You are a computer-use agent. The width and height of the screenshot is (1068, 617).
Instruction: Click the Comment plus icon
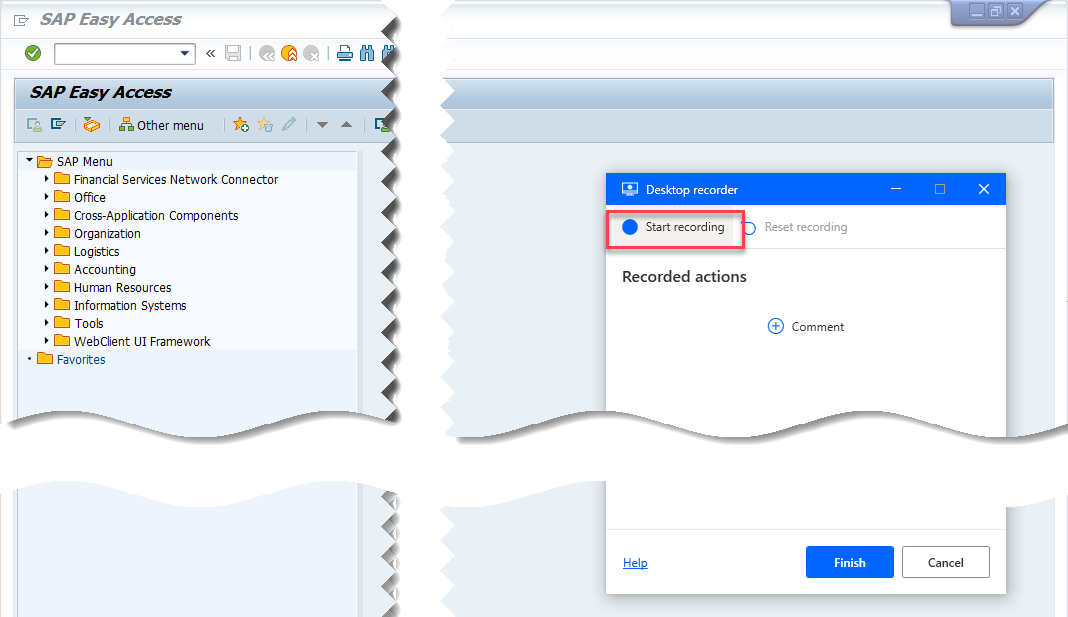[x=775, y=326]
